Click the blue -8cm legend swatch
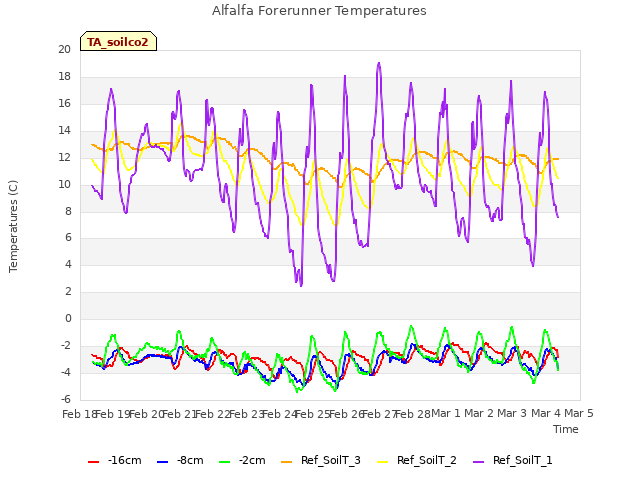Image resolution: width=640 pixels, height=480 pixels. 162,462
